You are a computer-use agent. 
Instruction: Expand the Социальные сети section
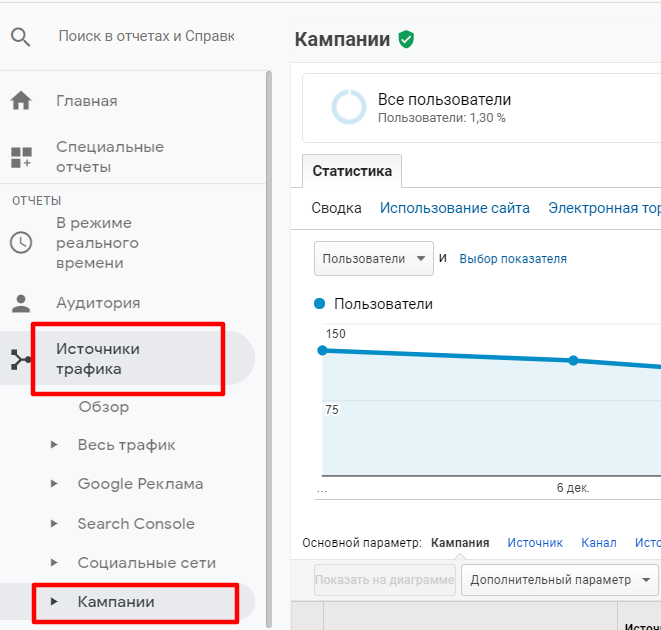[x=55, y=563]
